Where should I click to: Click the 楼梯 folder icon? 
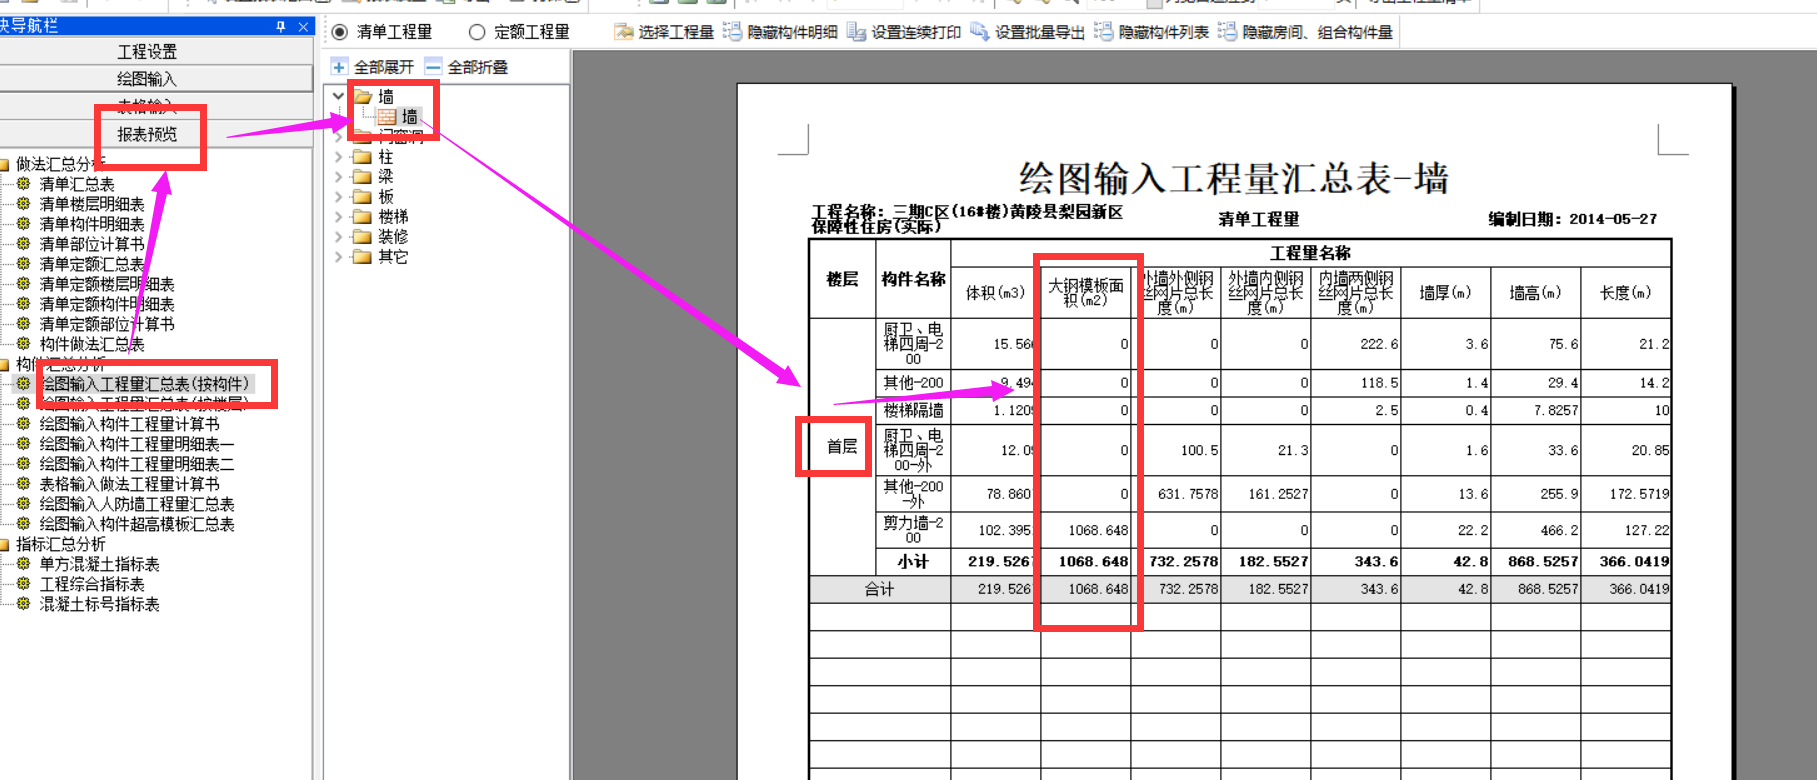362,217
